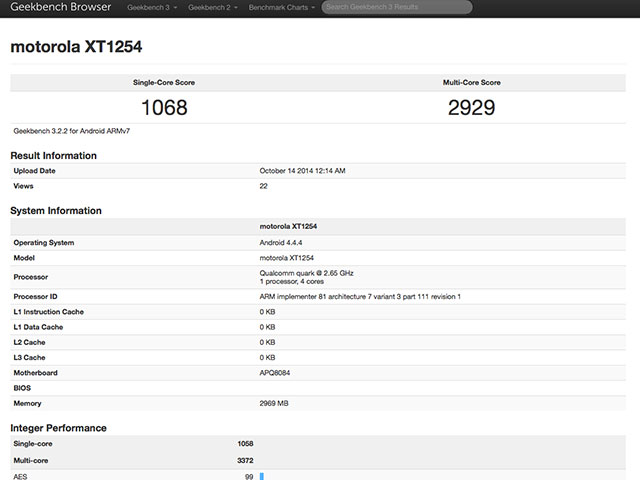The width and height of the screenshot is (640, 480).
Task: Select the Memory value 2969 MB
Action: pos(274,403)
